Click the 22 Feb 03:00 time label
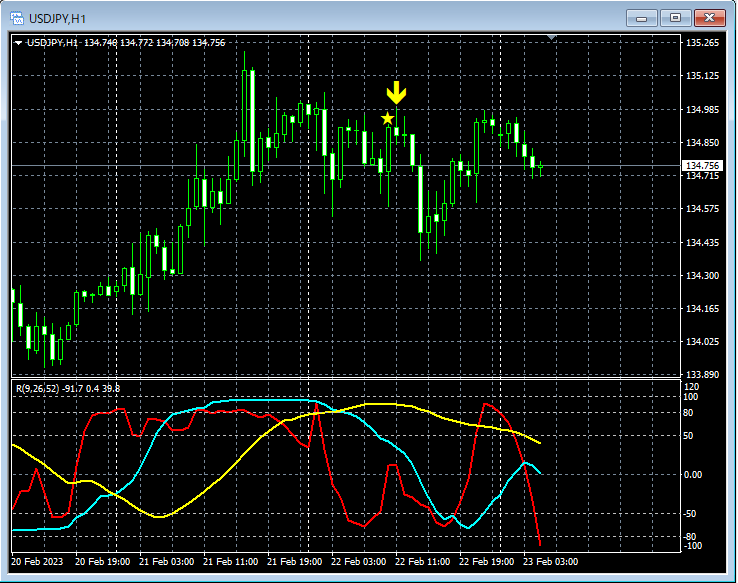Image resolution: width=738 pixels, height=583 pixels. click(359, 562)
